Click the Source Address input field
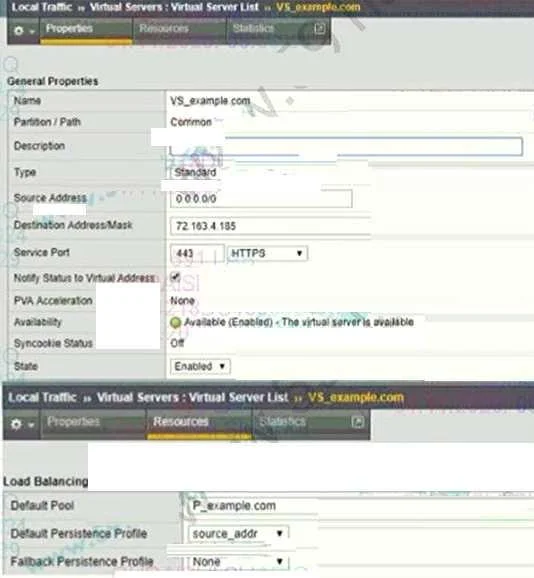 (261, 199)
